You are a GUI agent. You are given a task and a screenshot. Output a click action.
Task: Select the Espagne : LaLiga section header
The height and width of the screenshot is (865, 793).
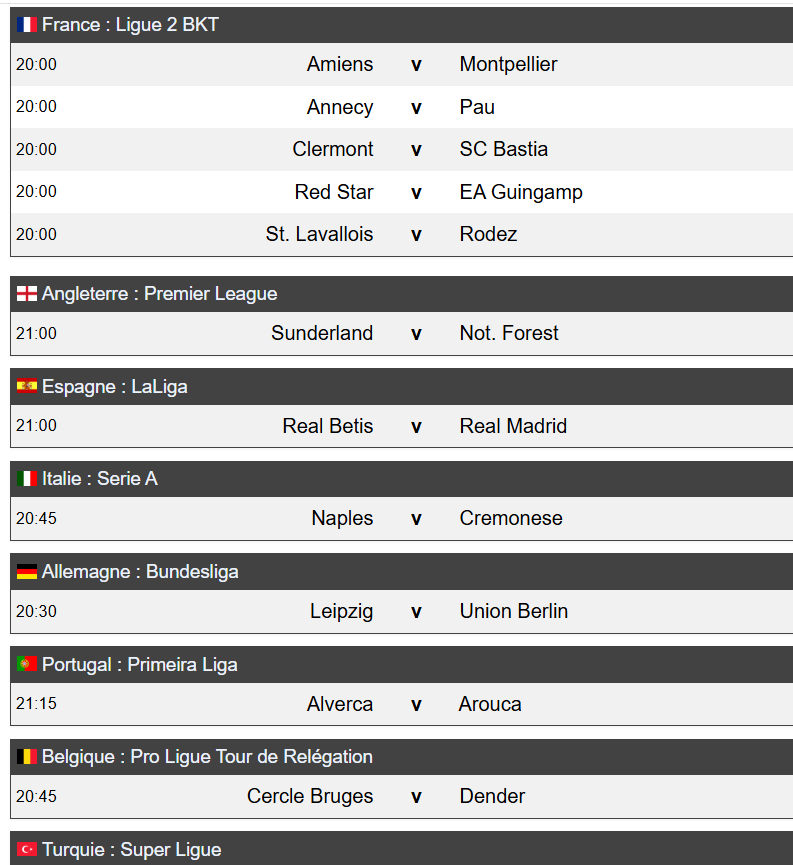(x=114, y=386)
